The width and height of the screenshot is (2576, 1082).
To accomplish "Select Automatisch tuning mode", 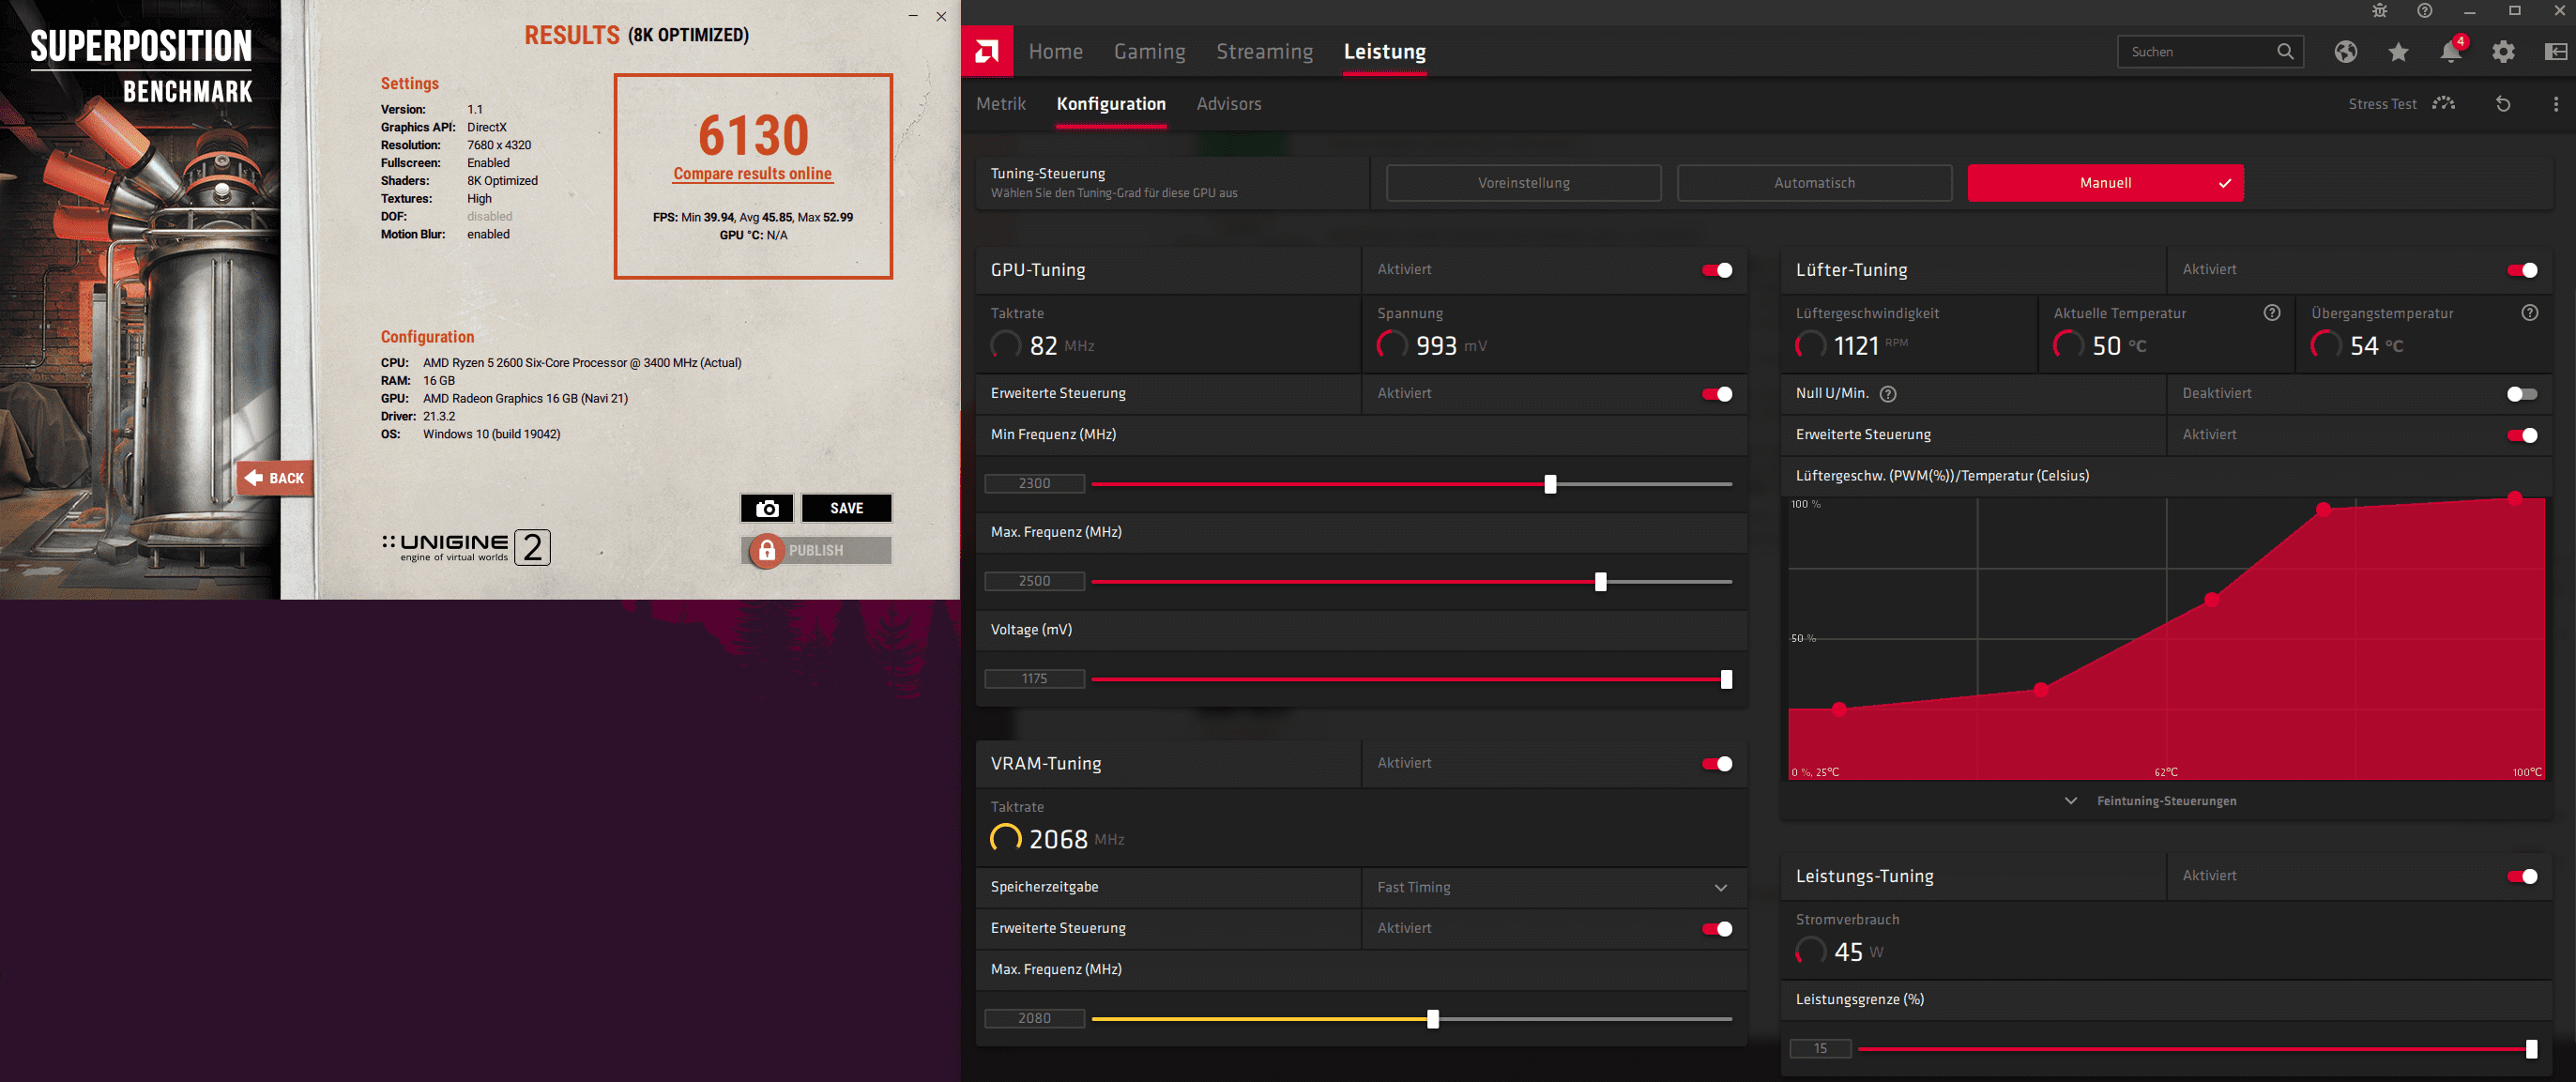I will pyautogui.click(x=1814, y=183).
